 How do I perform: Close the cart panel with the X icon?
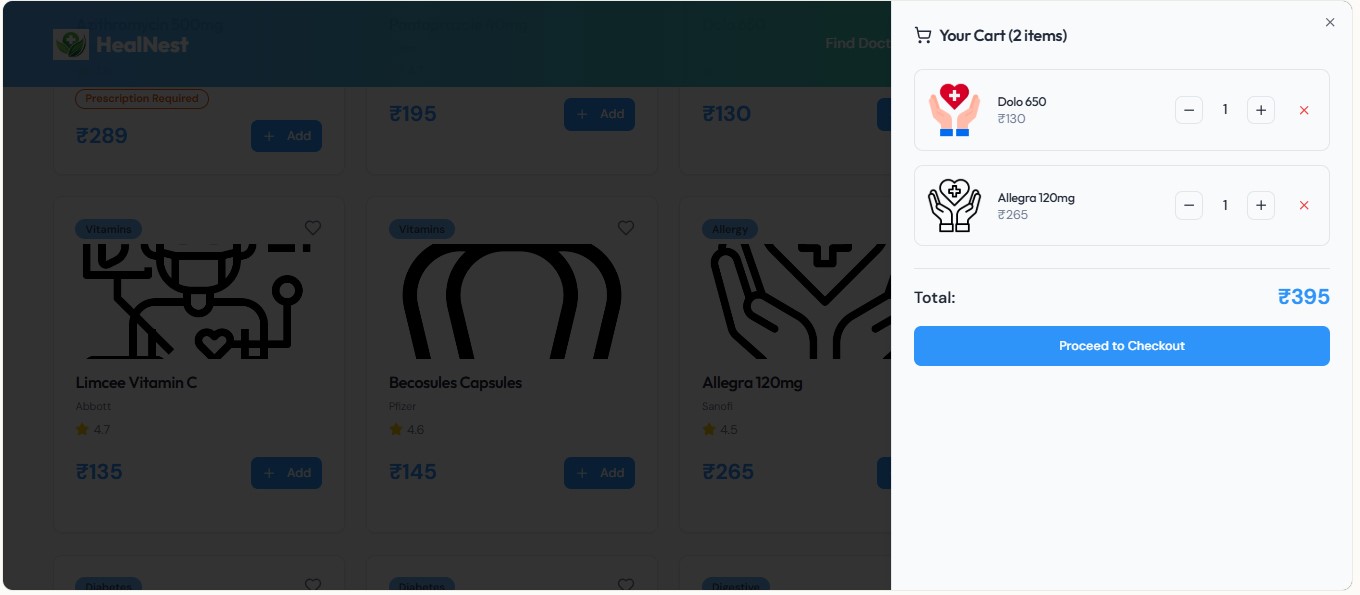[x=1330, y=22]
